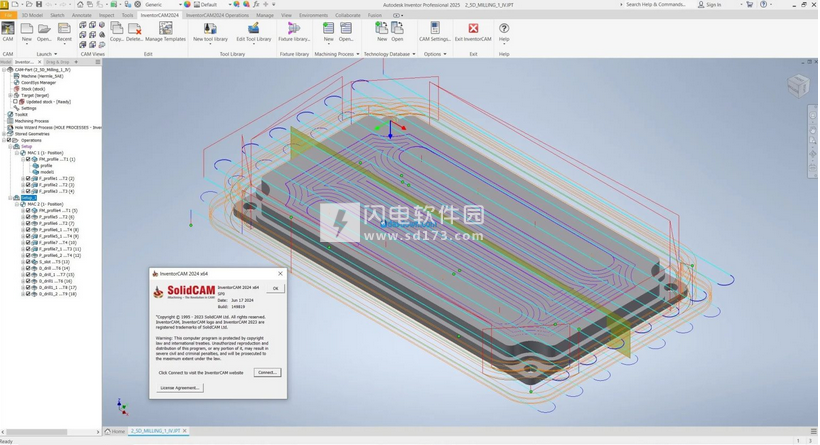
Task: Click the Search Help & Commands field
Action: pos(655,4)
